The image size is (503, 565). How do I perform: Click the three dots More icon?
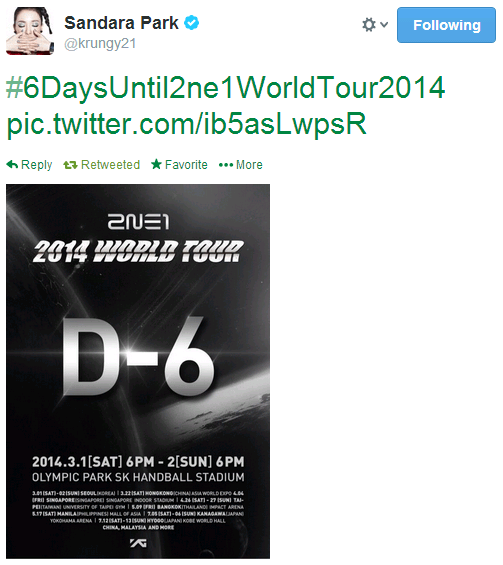(x=226, y=165)
